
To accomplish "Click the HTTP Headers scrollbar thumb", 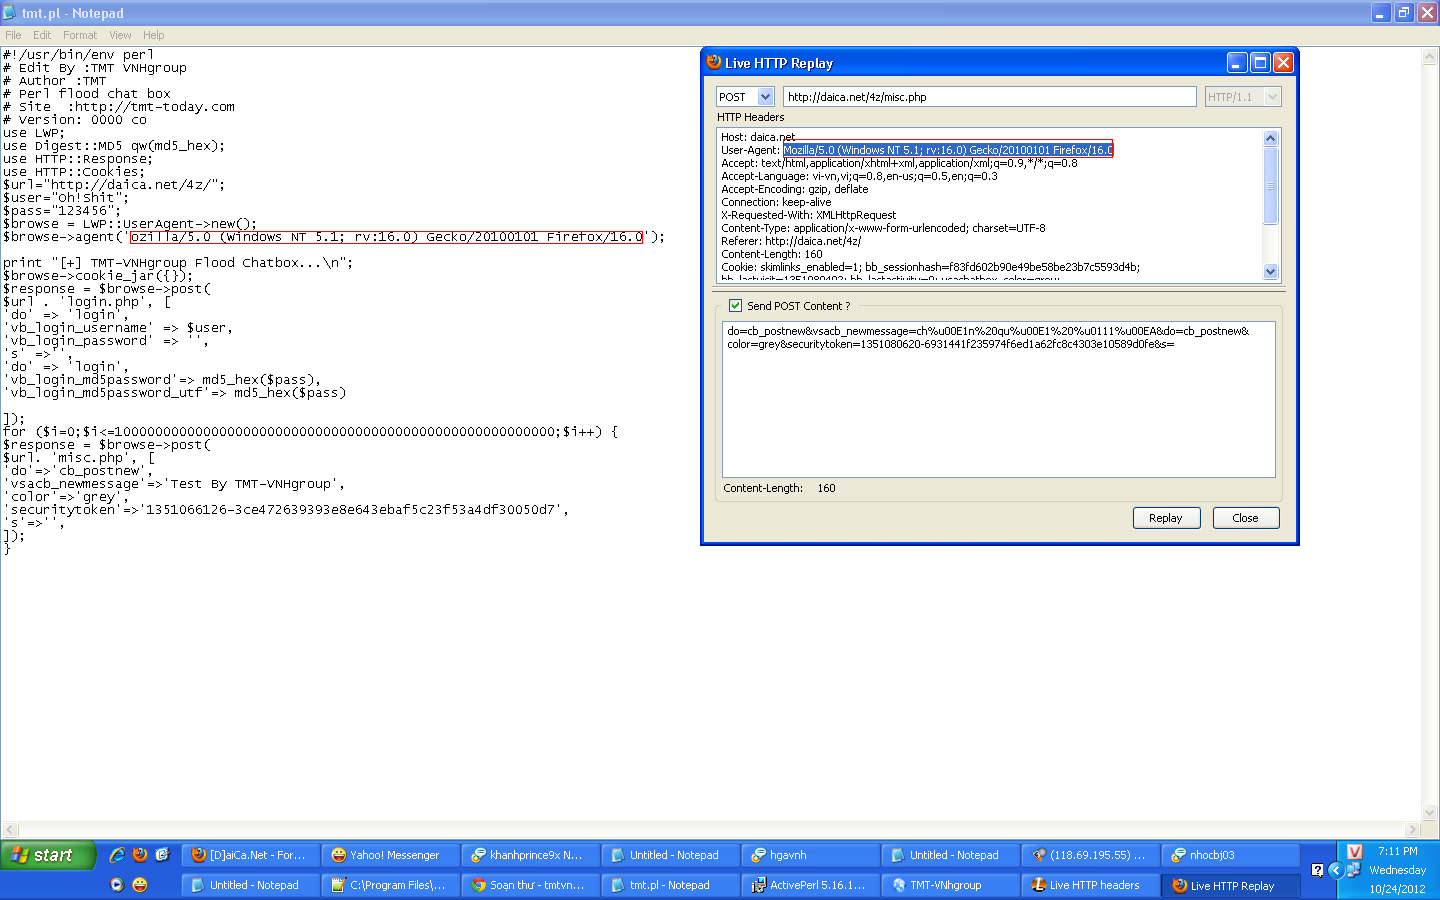I will 1271,186.
